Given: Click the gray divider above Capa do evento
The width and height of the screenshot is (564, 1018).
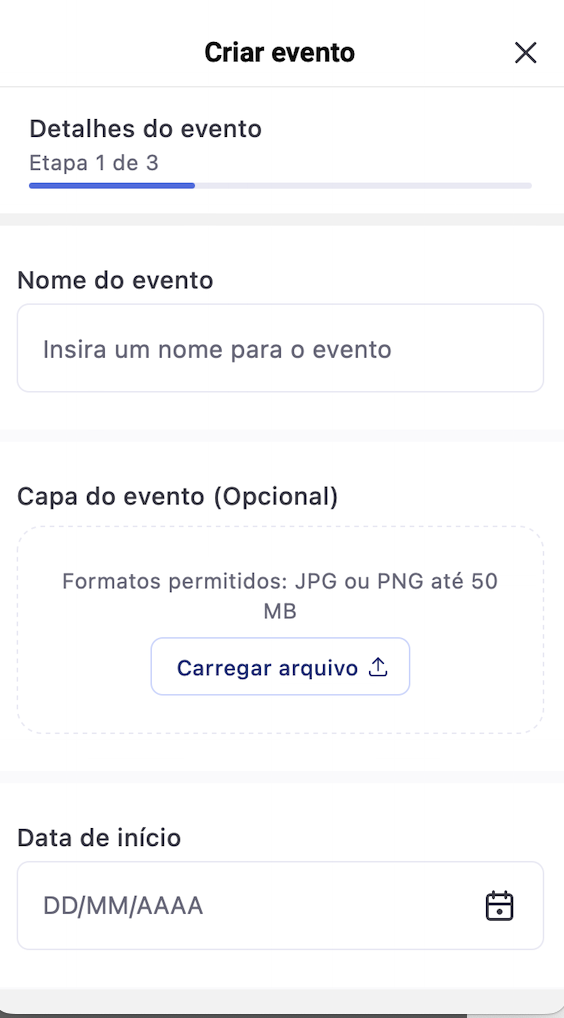Looking at the screenshot, I should click(282, 436).
